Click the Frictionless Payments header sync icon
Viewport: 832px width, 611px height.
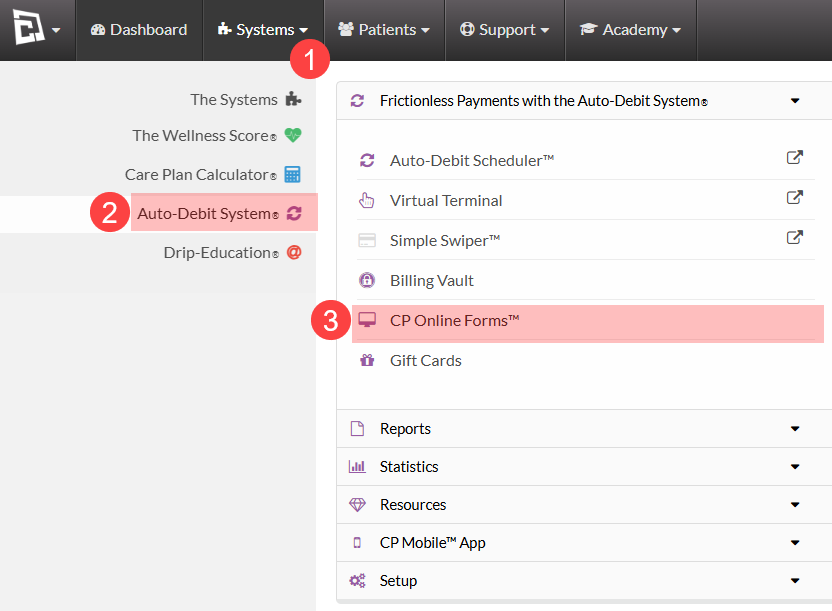click(x=357, y=101)
